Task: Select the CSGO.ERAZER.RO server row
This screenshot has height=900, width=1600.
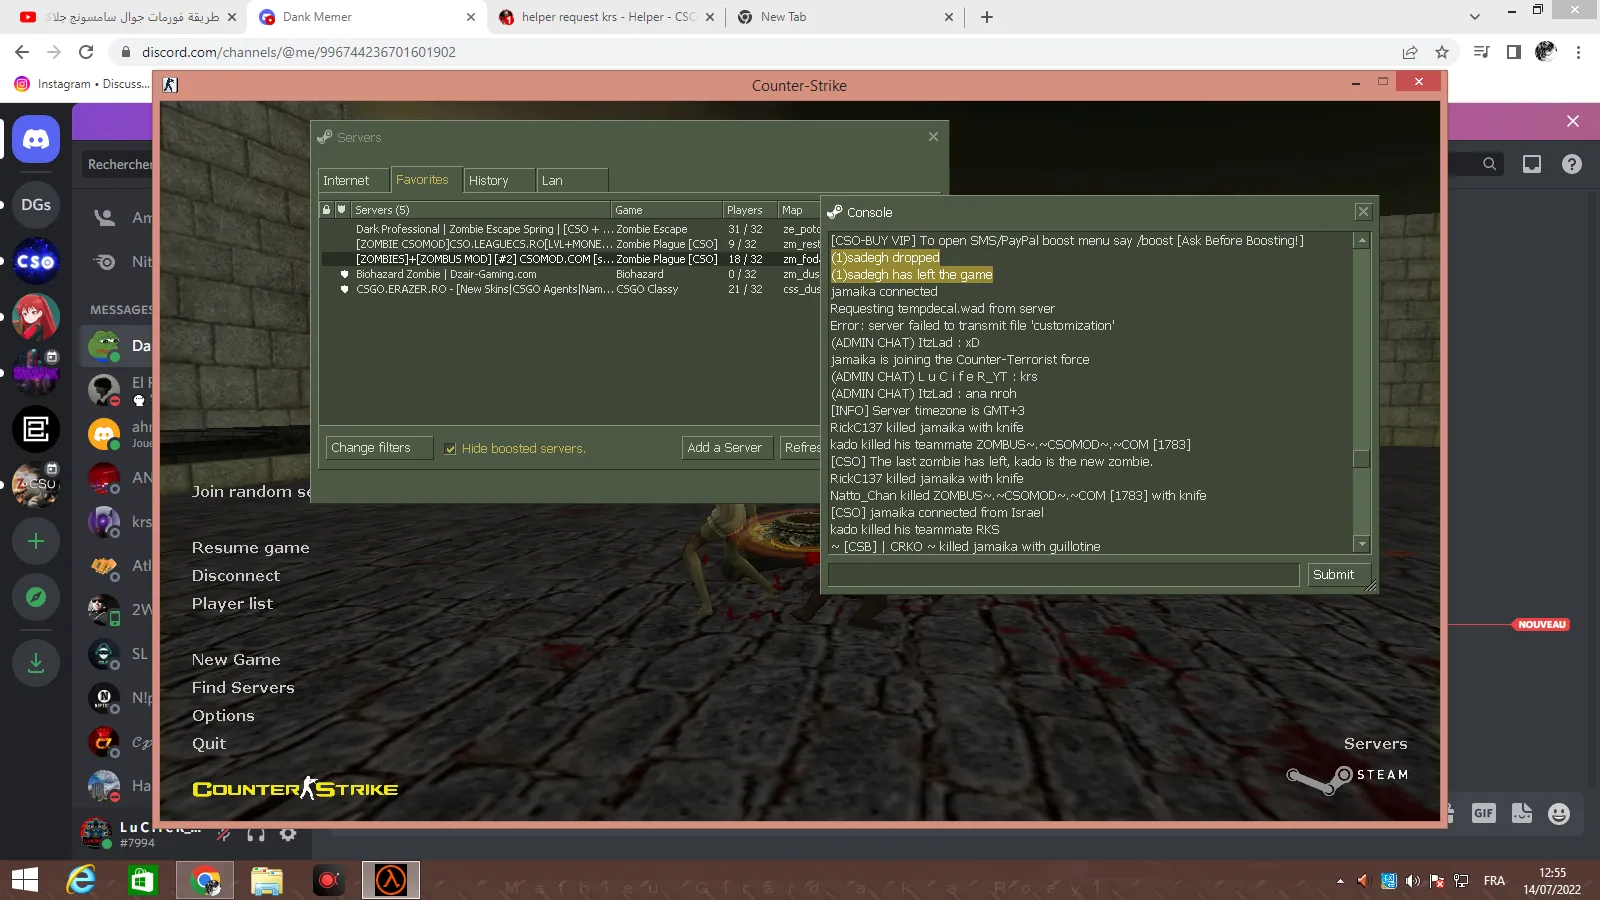Action: 570,289
